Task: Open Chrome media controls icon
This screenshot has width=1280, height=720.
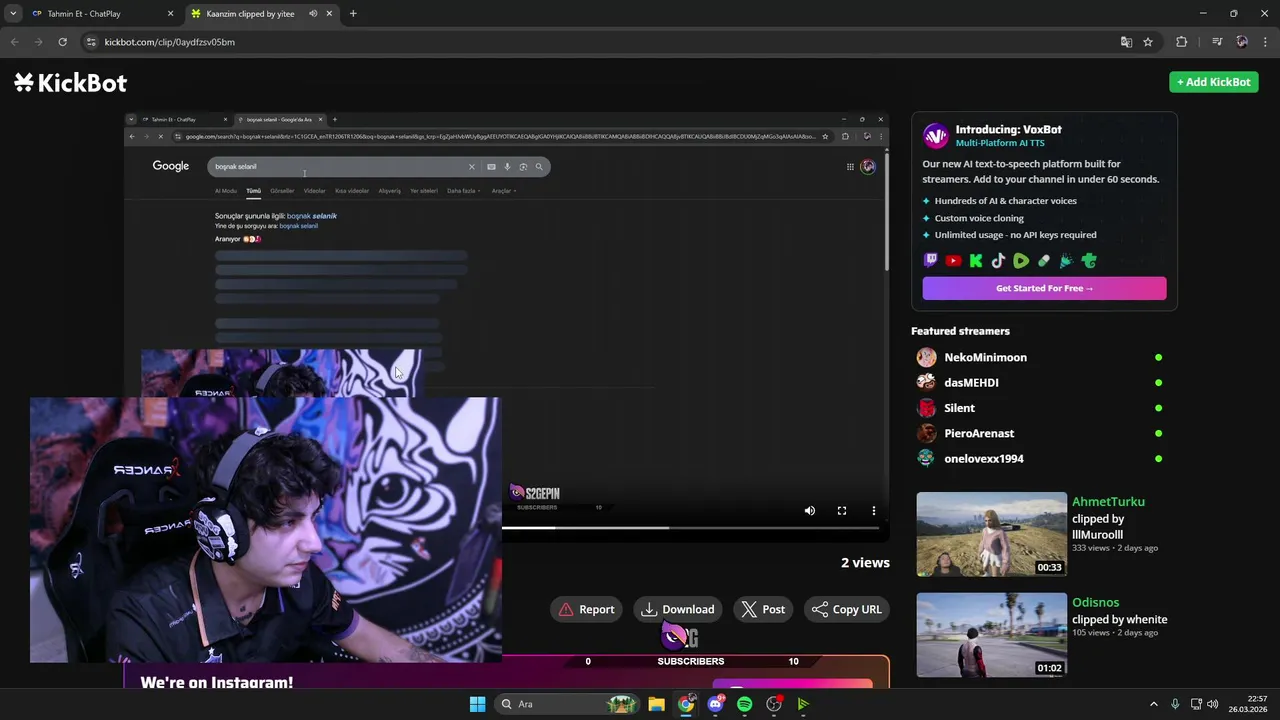Action: point(1217,42)
